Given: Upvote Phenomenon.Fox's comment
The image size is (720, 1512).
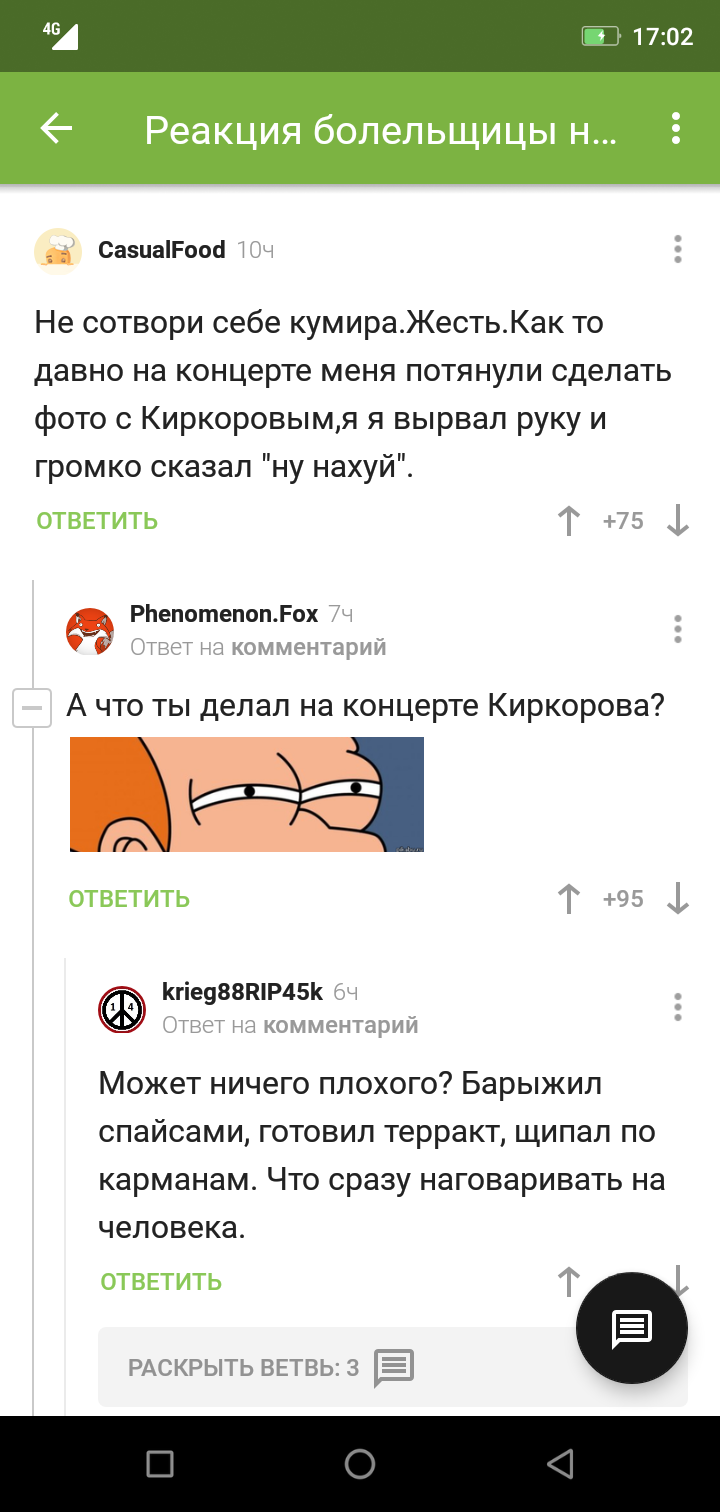Looking at the screenshot, I should [x=569, y=899].
